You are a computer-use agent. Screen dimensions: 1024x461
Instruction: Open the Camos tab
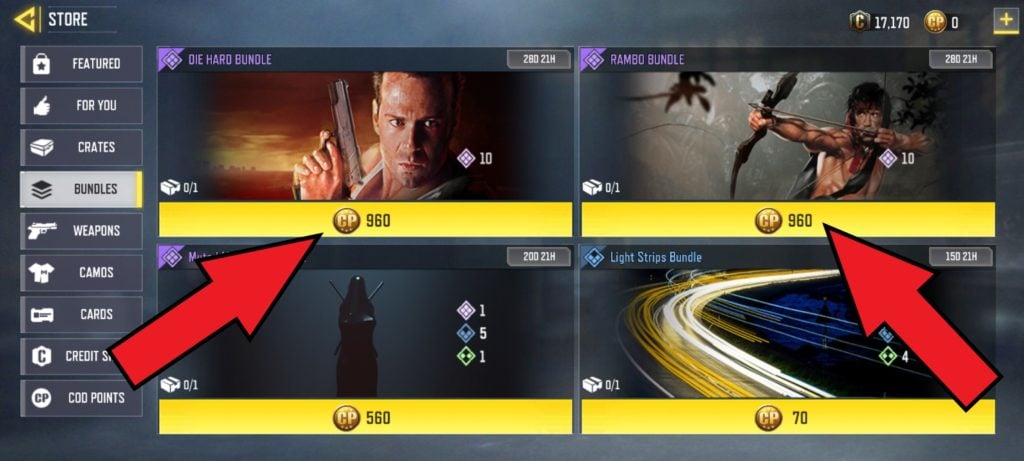click(x=82, y=273)
